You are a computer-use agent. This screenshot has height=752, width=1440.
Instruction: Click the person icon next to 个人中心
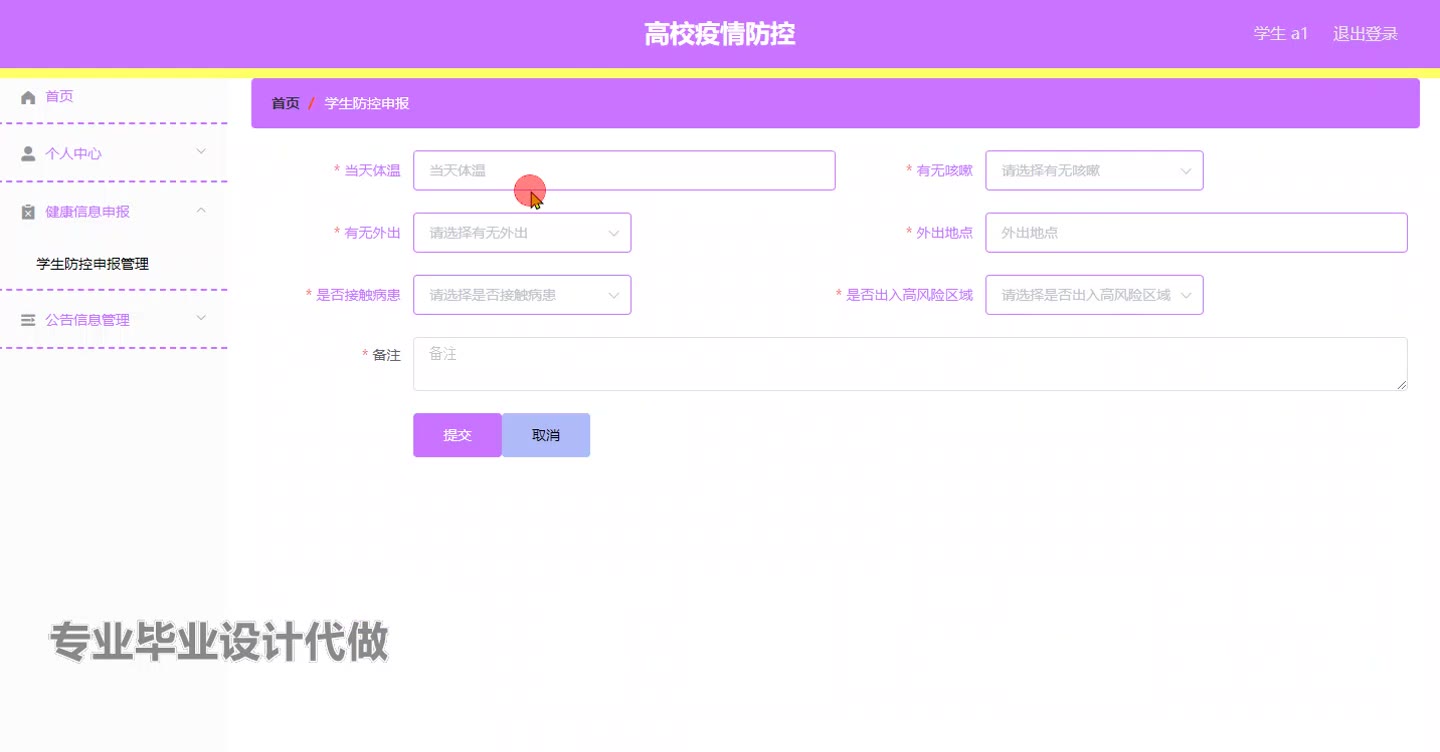[28, 154]
